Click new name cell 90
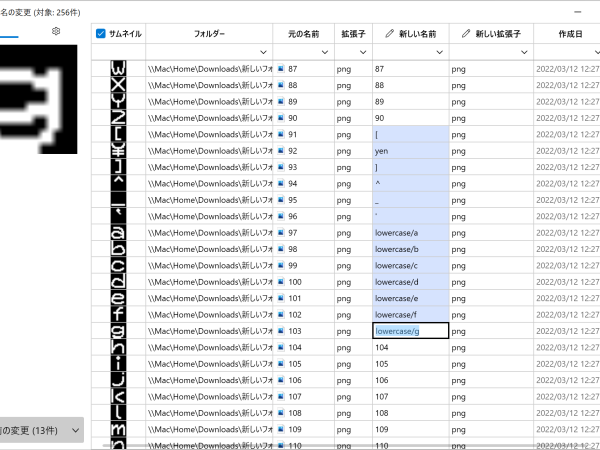Screen dimensions: 600x450 click(x=411, y=118)
